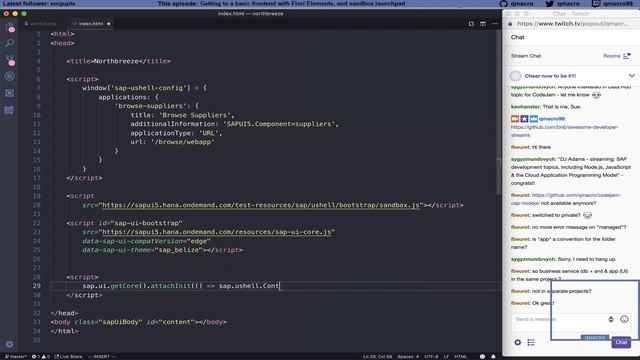The image size is (640, 360).
Task: Split the editor to the right
Action: [483, 24]
